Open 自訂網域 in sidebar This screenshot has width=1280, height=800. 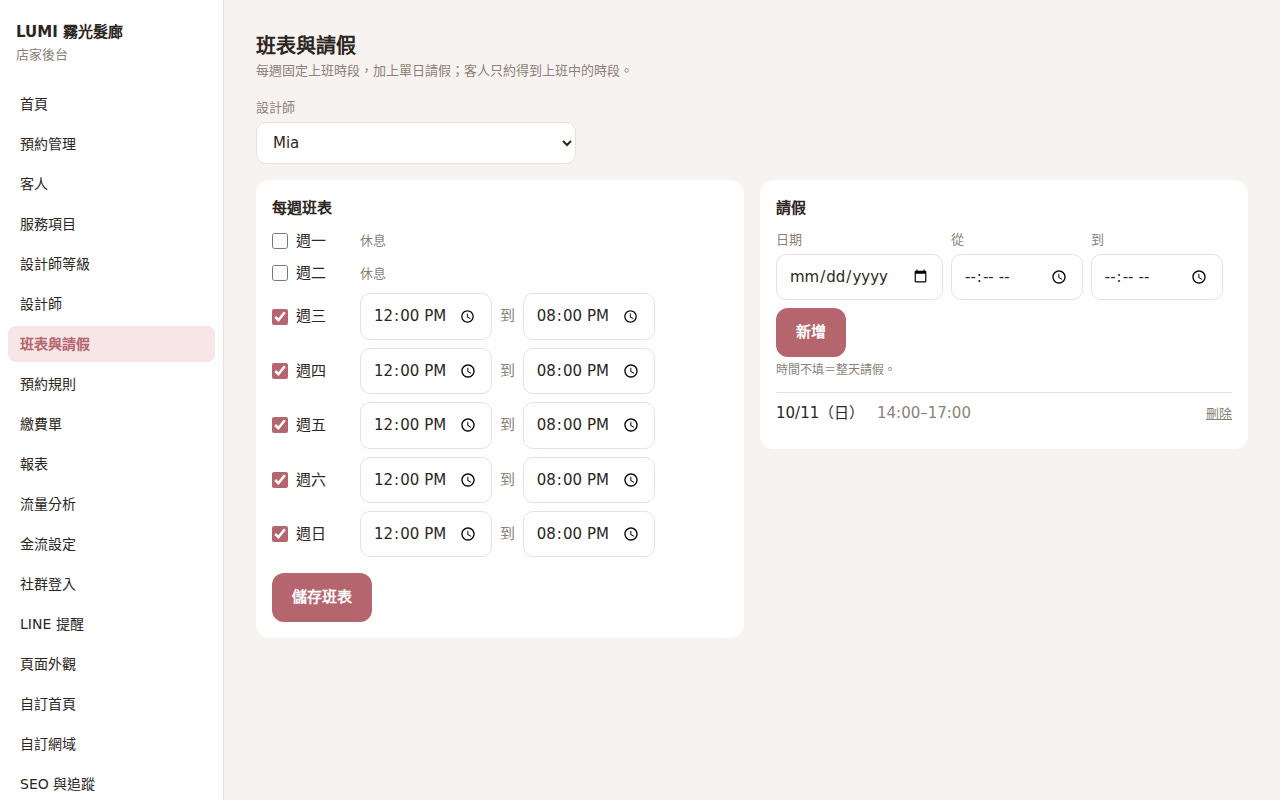(x=111, y=744)
